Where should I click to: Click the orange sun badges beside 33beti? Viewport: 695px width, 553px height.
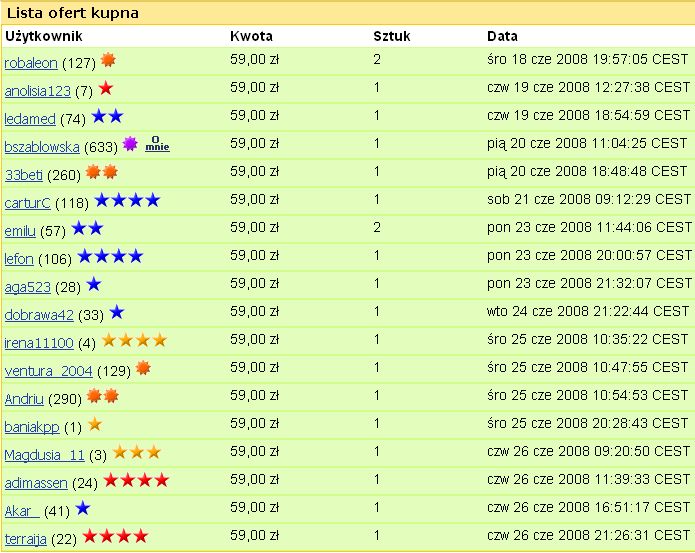(102, 173)
